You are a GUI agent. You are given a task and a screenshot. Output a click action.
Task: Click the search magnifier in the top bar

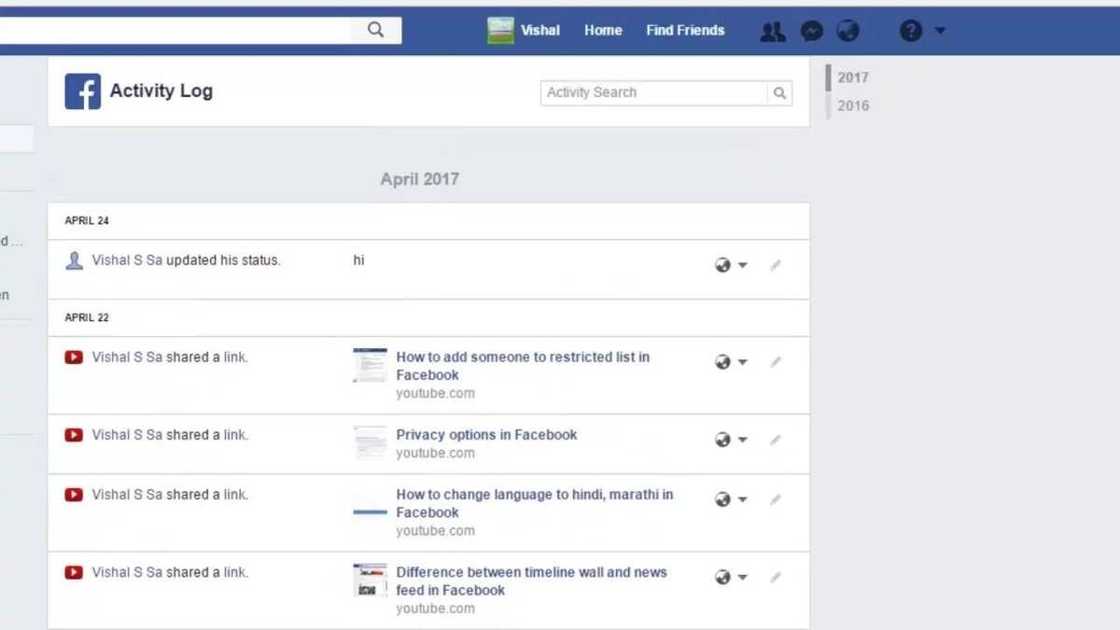pyautogui.click(x=375, y=30)
